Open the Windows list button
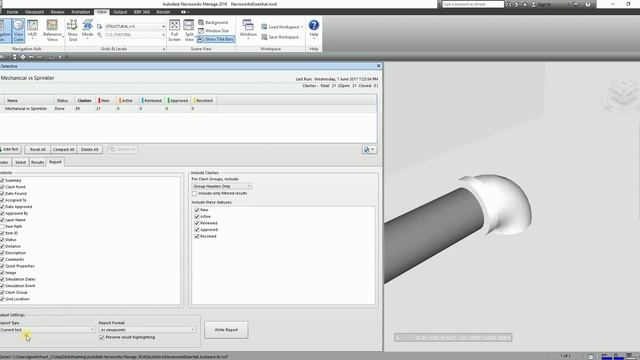The height and width of the screenshot is (360, 640). click(x=248, y=29)
